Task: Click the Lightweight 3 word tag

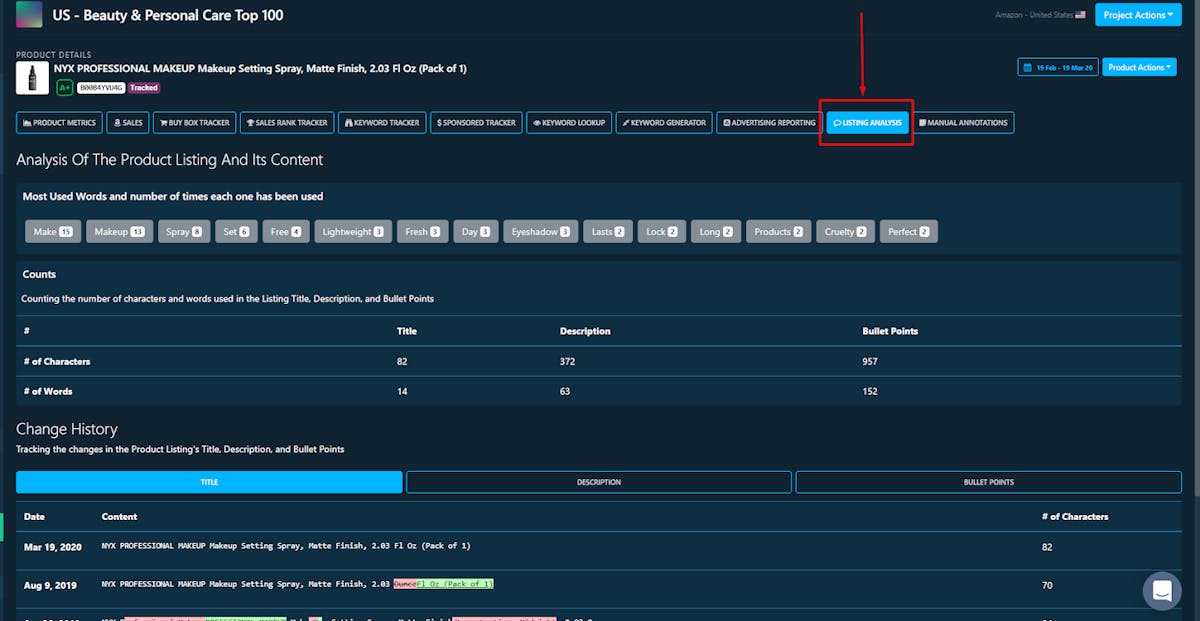Action: (353, 232)
